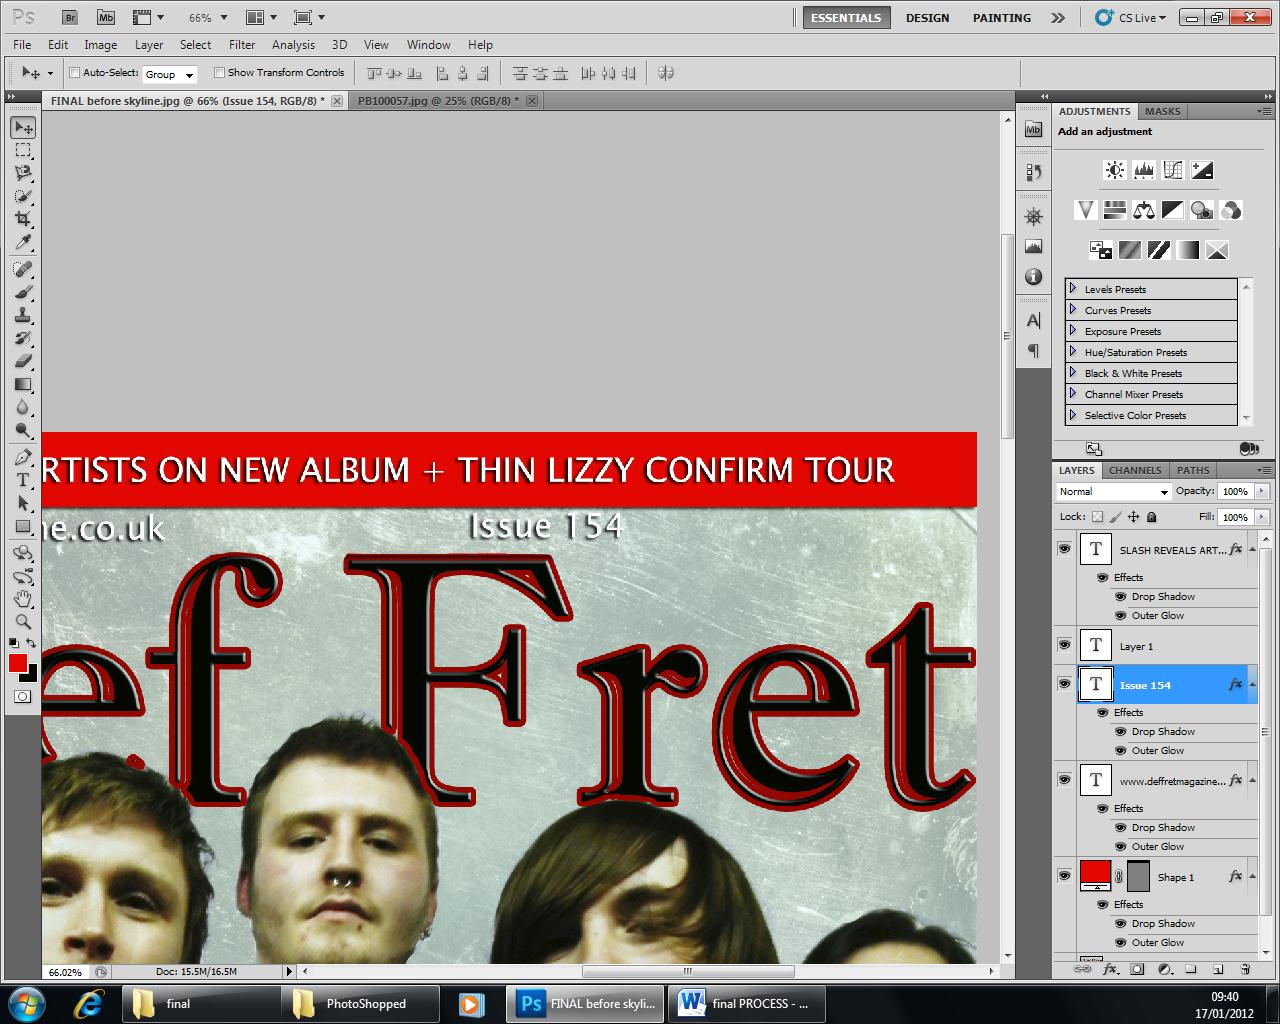This screenshot has height=1024, width=1280.
Task: Select the Rectangle shape tool
Action: [23, 526]
